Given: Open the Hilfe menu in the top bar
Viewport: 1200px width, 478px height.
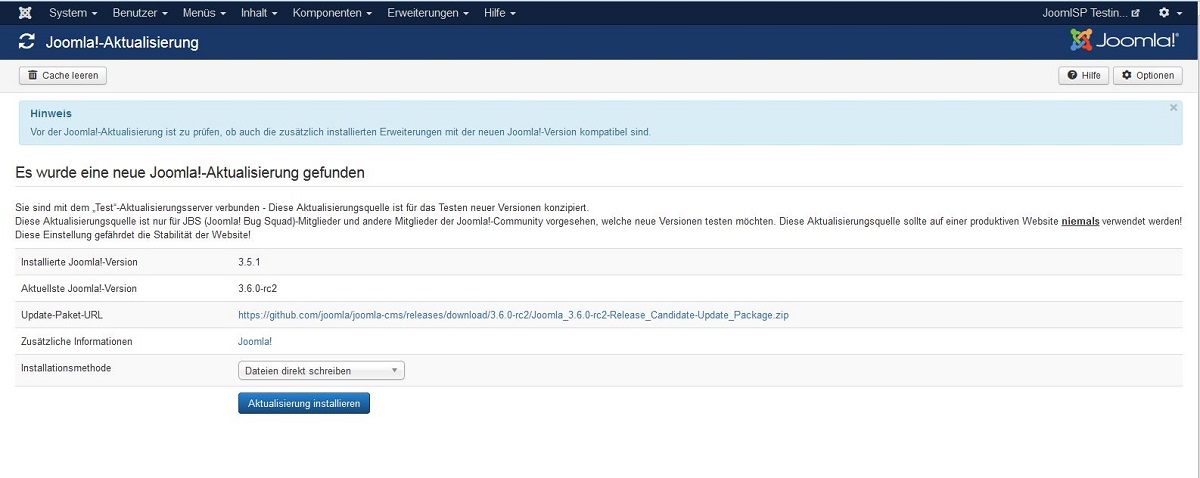Looking at the screenshot, I should click(500, 13).
